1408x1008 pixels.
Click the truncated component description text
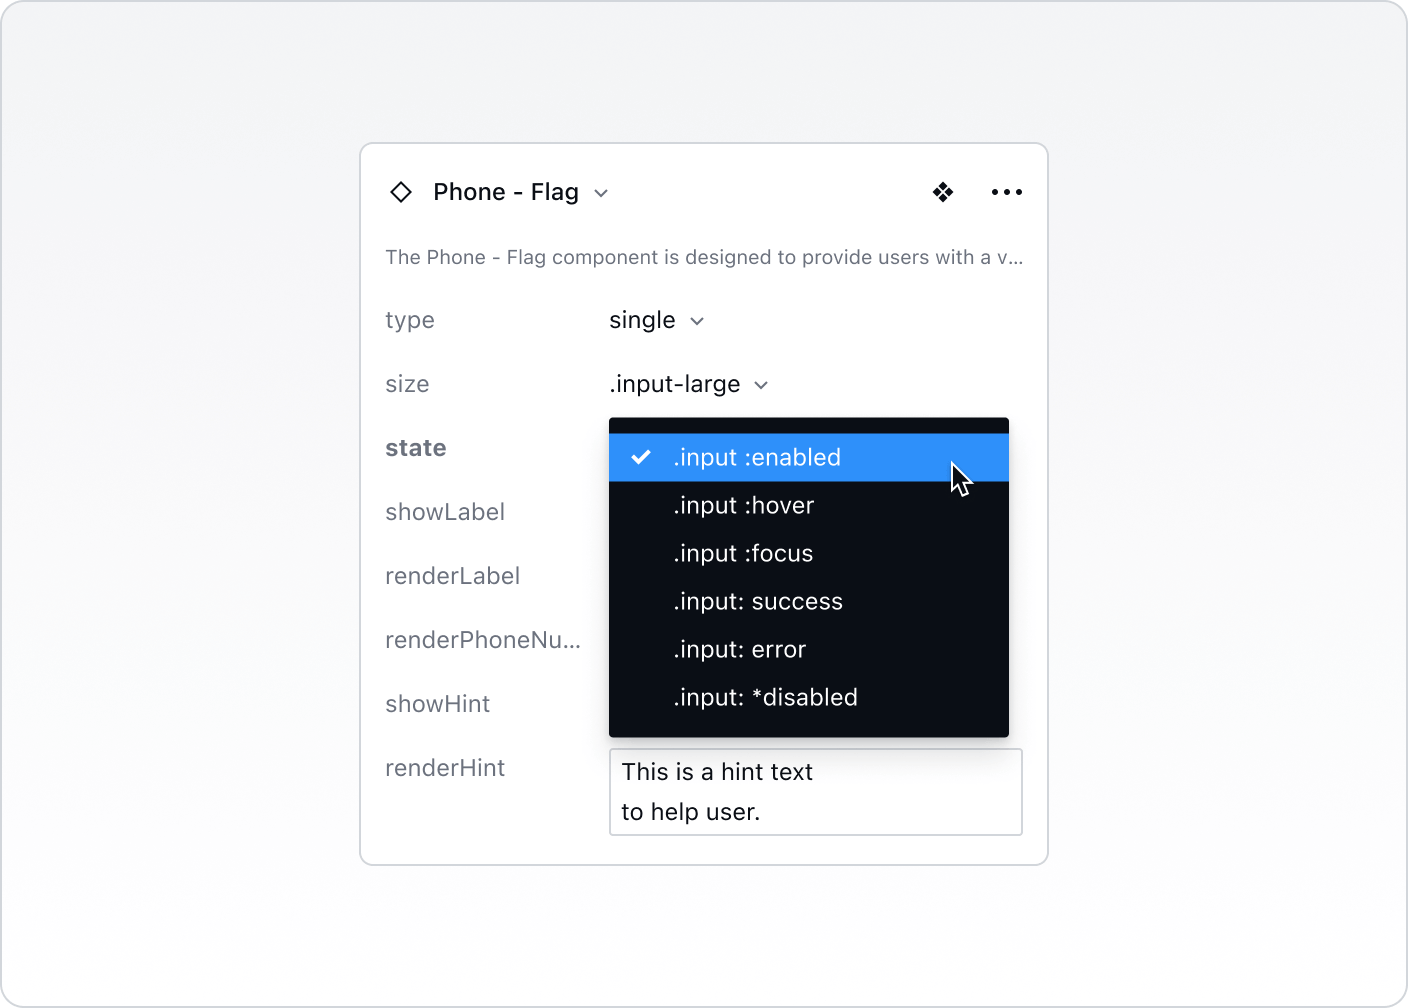click(704, 257)
